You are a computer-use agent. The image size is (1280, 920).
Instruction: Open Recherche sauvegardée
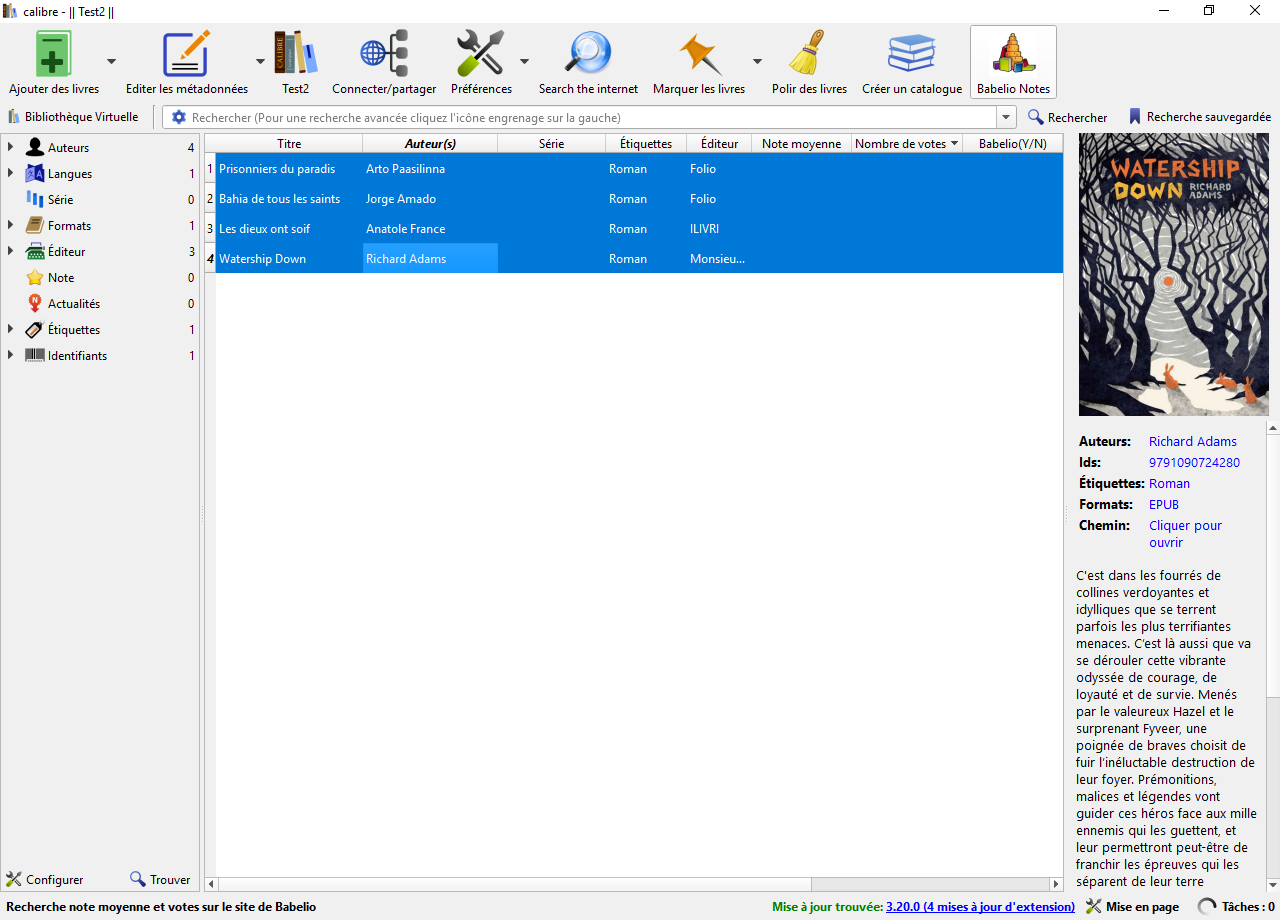(x=1199, y=117)
